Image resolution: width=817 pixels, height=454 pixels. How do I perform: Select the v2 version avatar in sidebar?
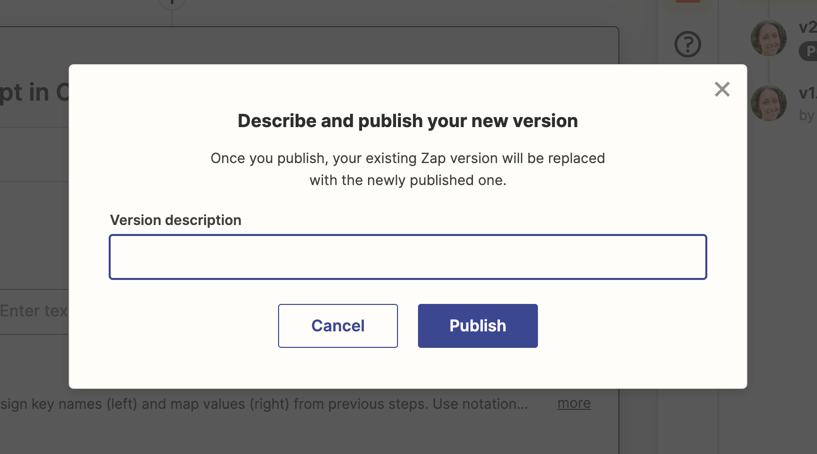pyautogui.click(x=768, y=38)
